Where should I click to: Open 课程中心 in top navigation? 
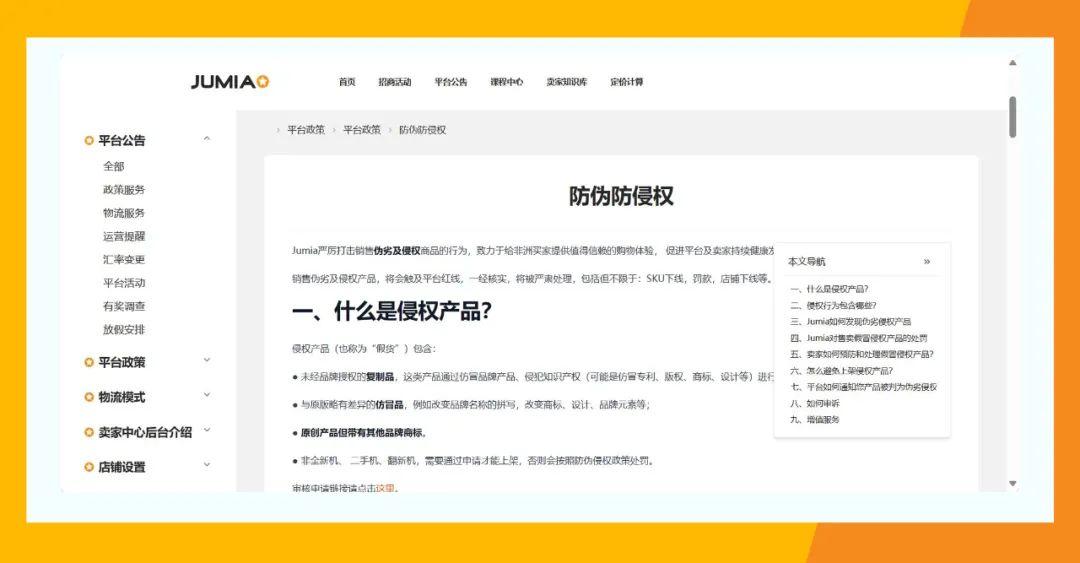pyautogui.click(x=506, y=82)
